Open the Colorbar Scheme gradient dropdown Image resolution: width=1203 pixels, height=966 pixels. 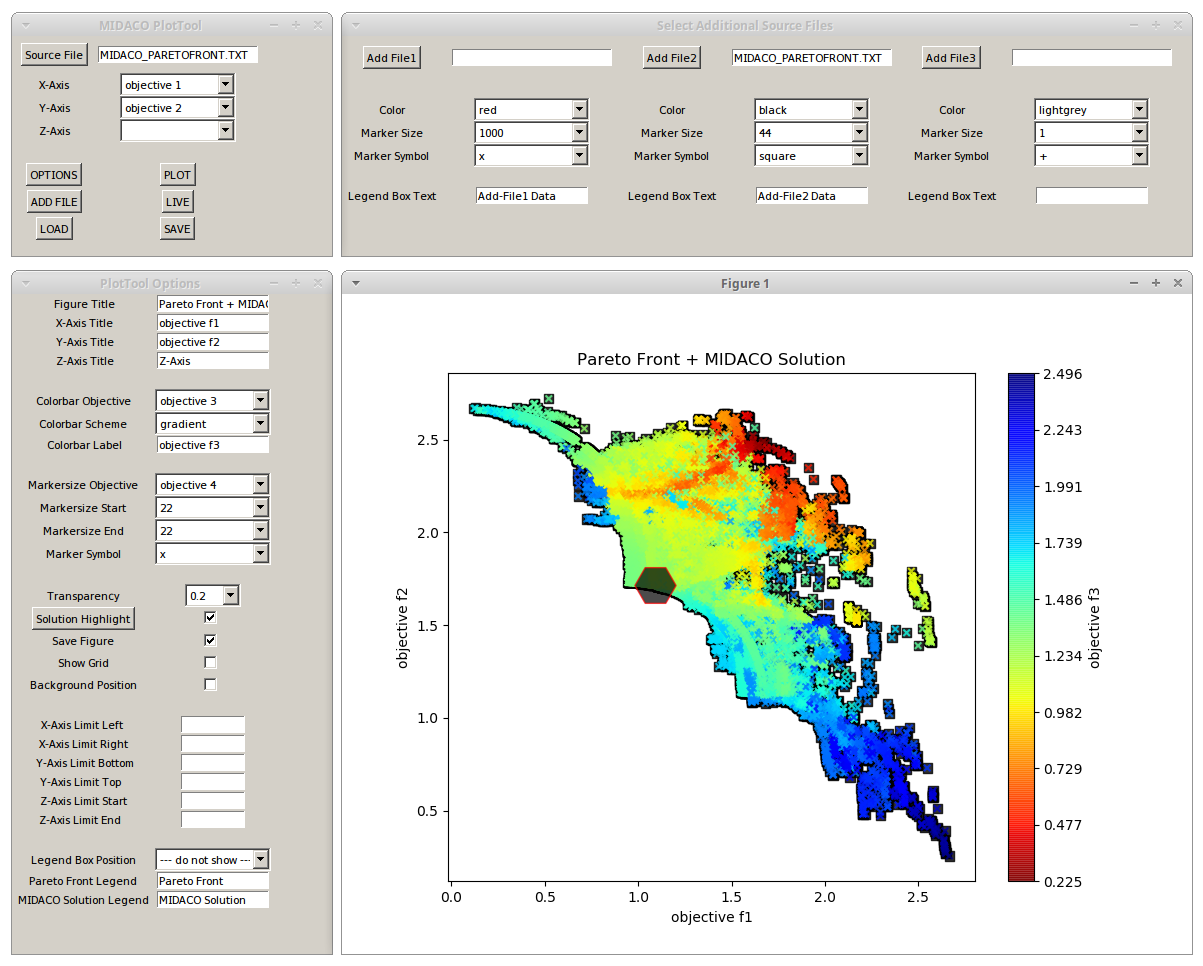212,424
